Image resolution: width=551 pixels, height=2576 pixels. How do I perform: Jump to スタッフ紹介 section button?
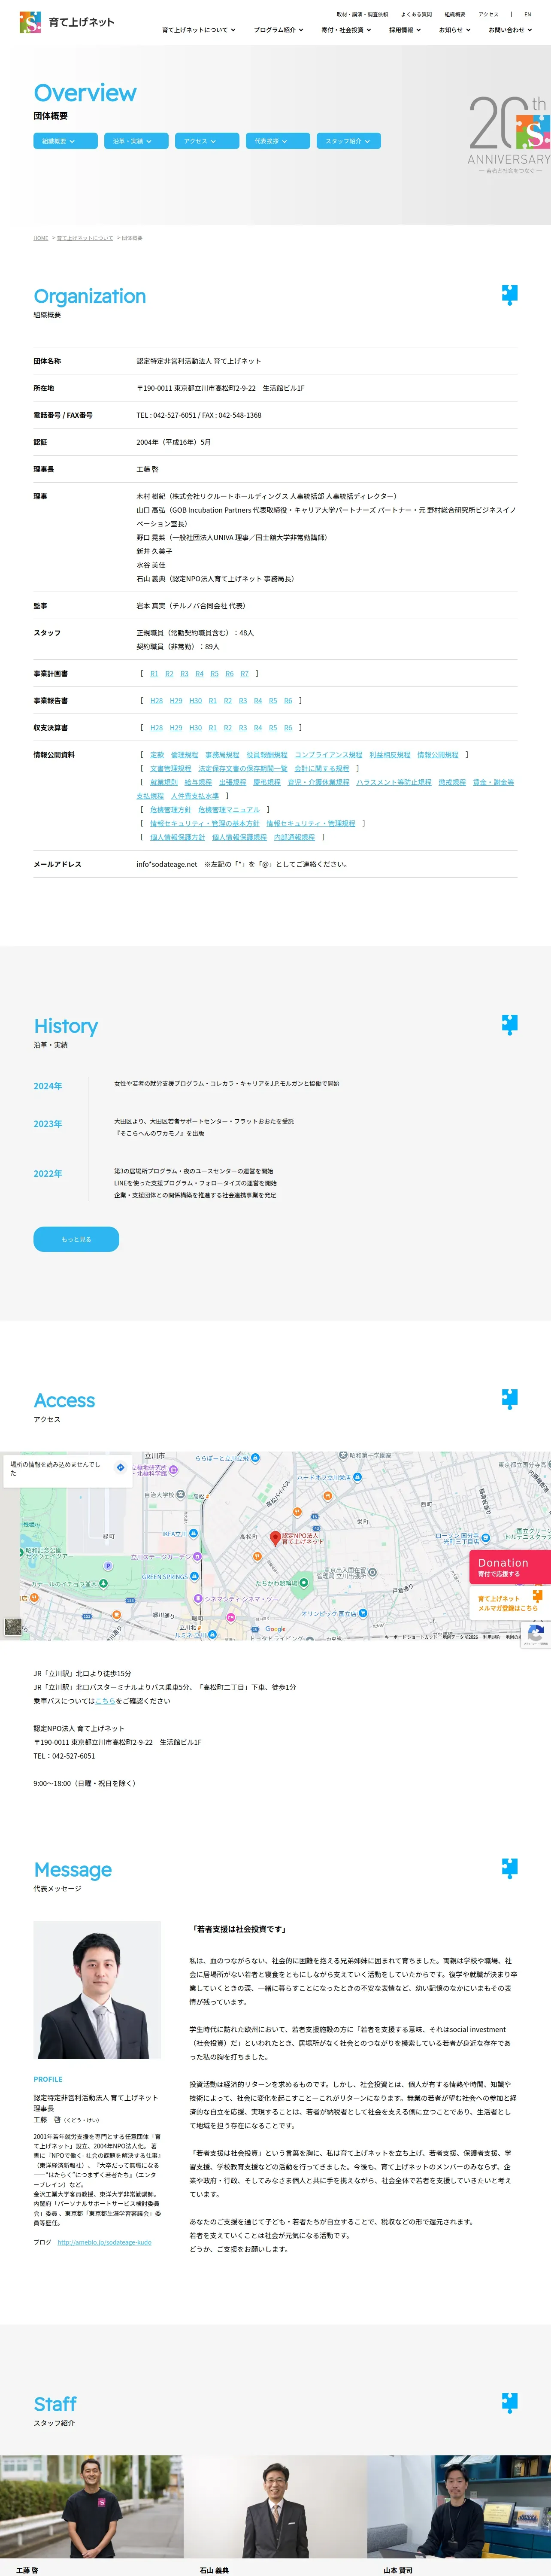coord(348,141)
